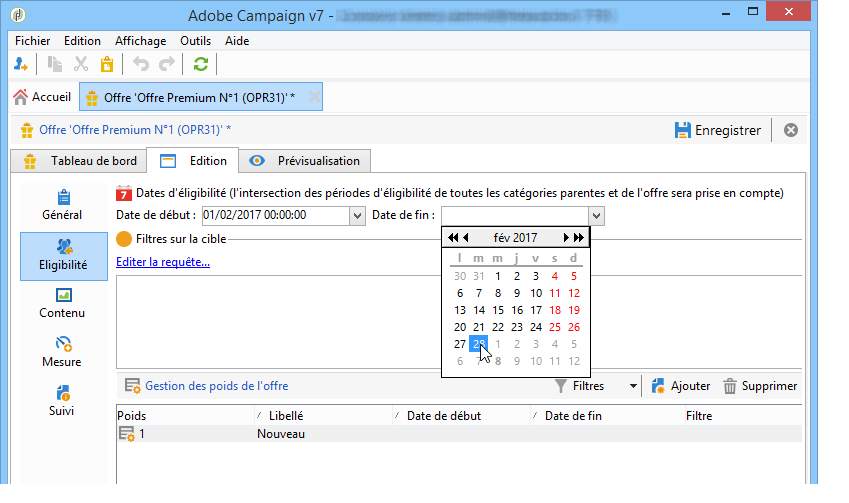Open the Outils menu
Image resolution: width=849 pixels, height=503 pixels.
point(195,41)
